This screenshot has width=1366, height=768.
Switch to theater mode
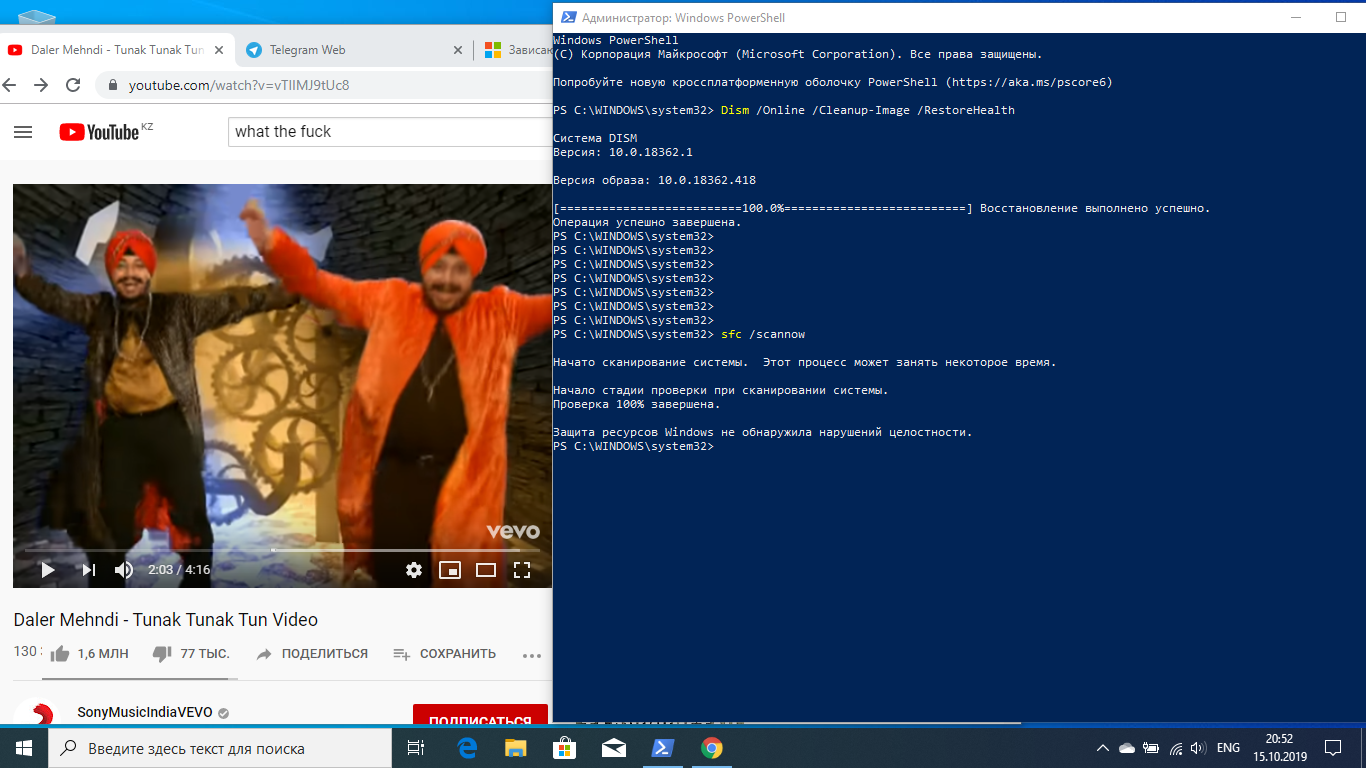pos(486,570)
